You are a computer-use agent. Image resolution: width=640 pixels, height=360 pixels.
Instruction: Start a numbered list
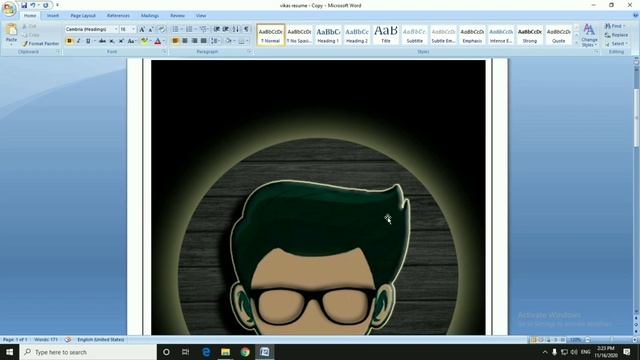(189, 29)
